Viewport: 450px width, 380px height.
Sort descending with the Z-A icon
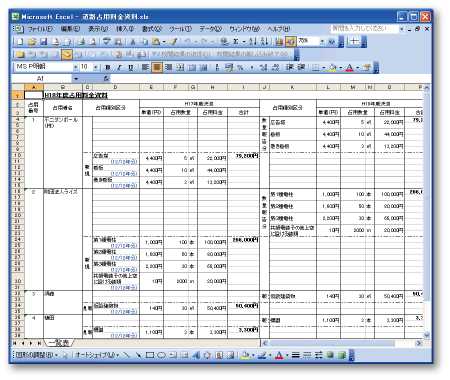click(264, 42)
